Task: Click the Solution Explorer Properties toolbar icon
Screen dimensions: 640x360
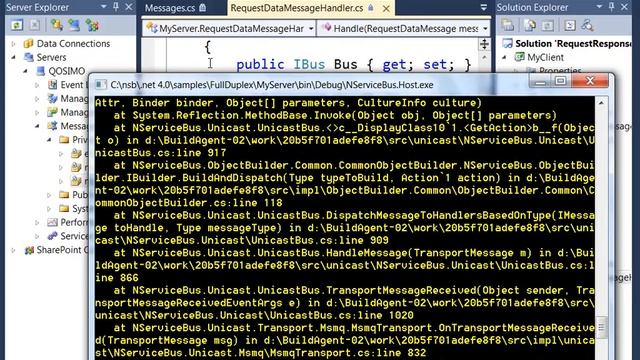Action: (x=508, y=26)
